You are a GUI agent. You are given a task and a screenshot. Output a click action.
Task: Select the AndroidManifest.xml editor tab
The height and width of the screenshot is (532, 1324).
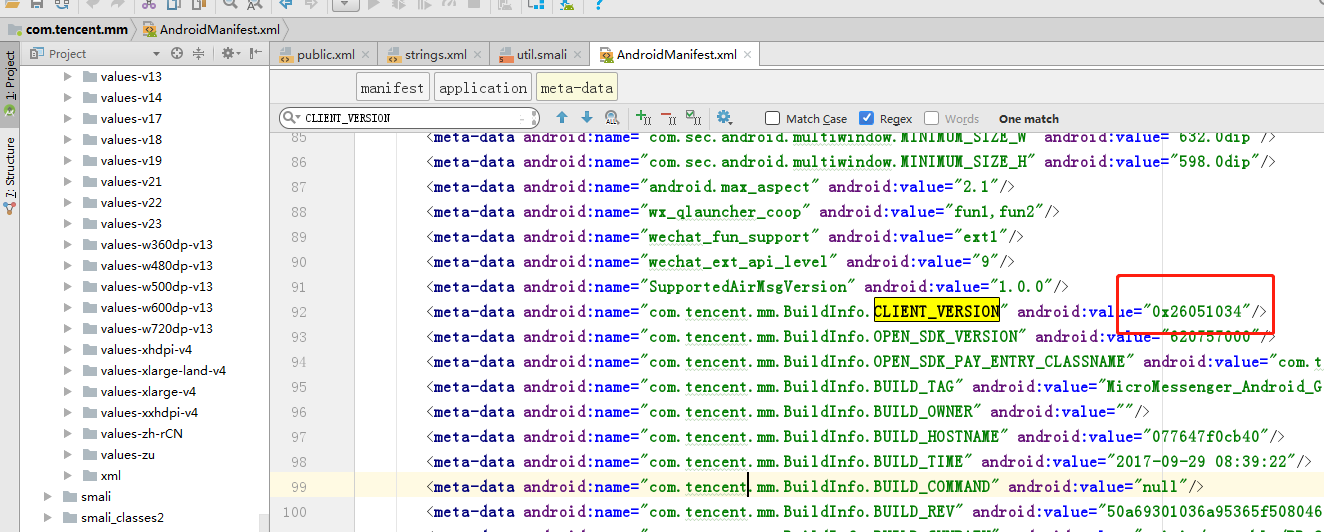[676, 55]
